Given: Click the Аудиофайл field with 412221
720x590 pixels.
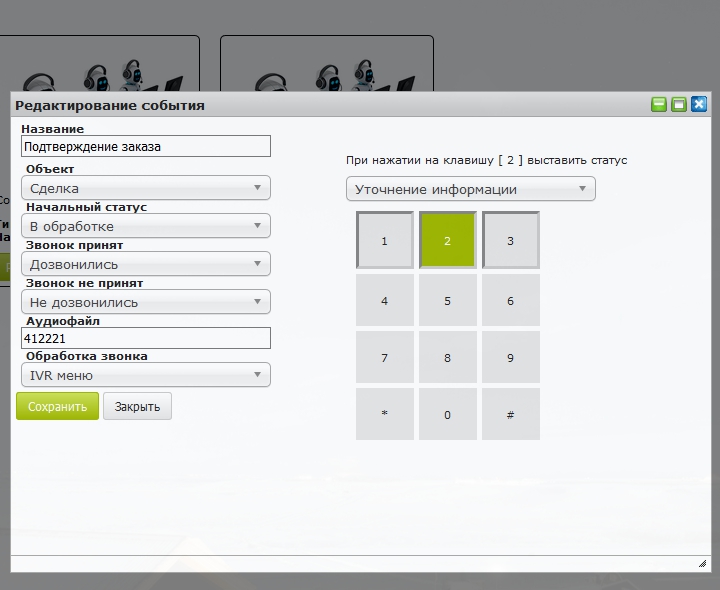Looking at the screenshot, I should pyautogui.click(x=146, y=338).
